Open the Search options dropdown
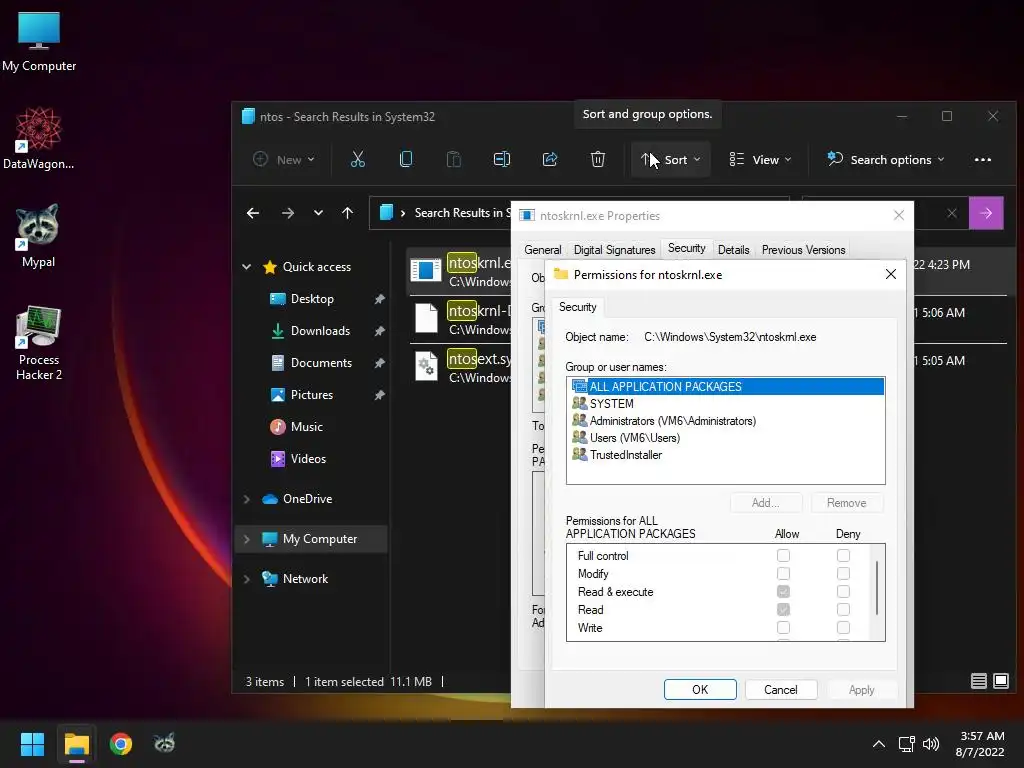 [x=886, y=159]
